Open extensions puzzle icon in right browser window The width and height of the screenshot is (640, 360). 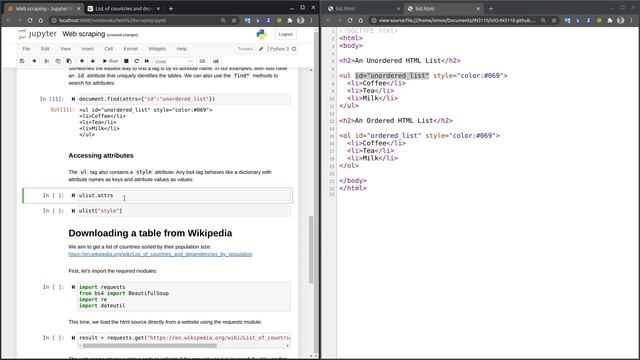point(610,20)
